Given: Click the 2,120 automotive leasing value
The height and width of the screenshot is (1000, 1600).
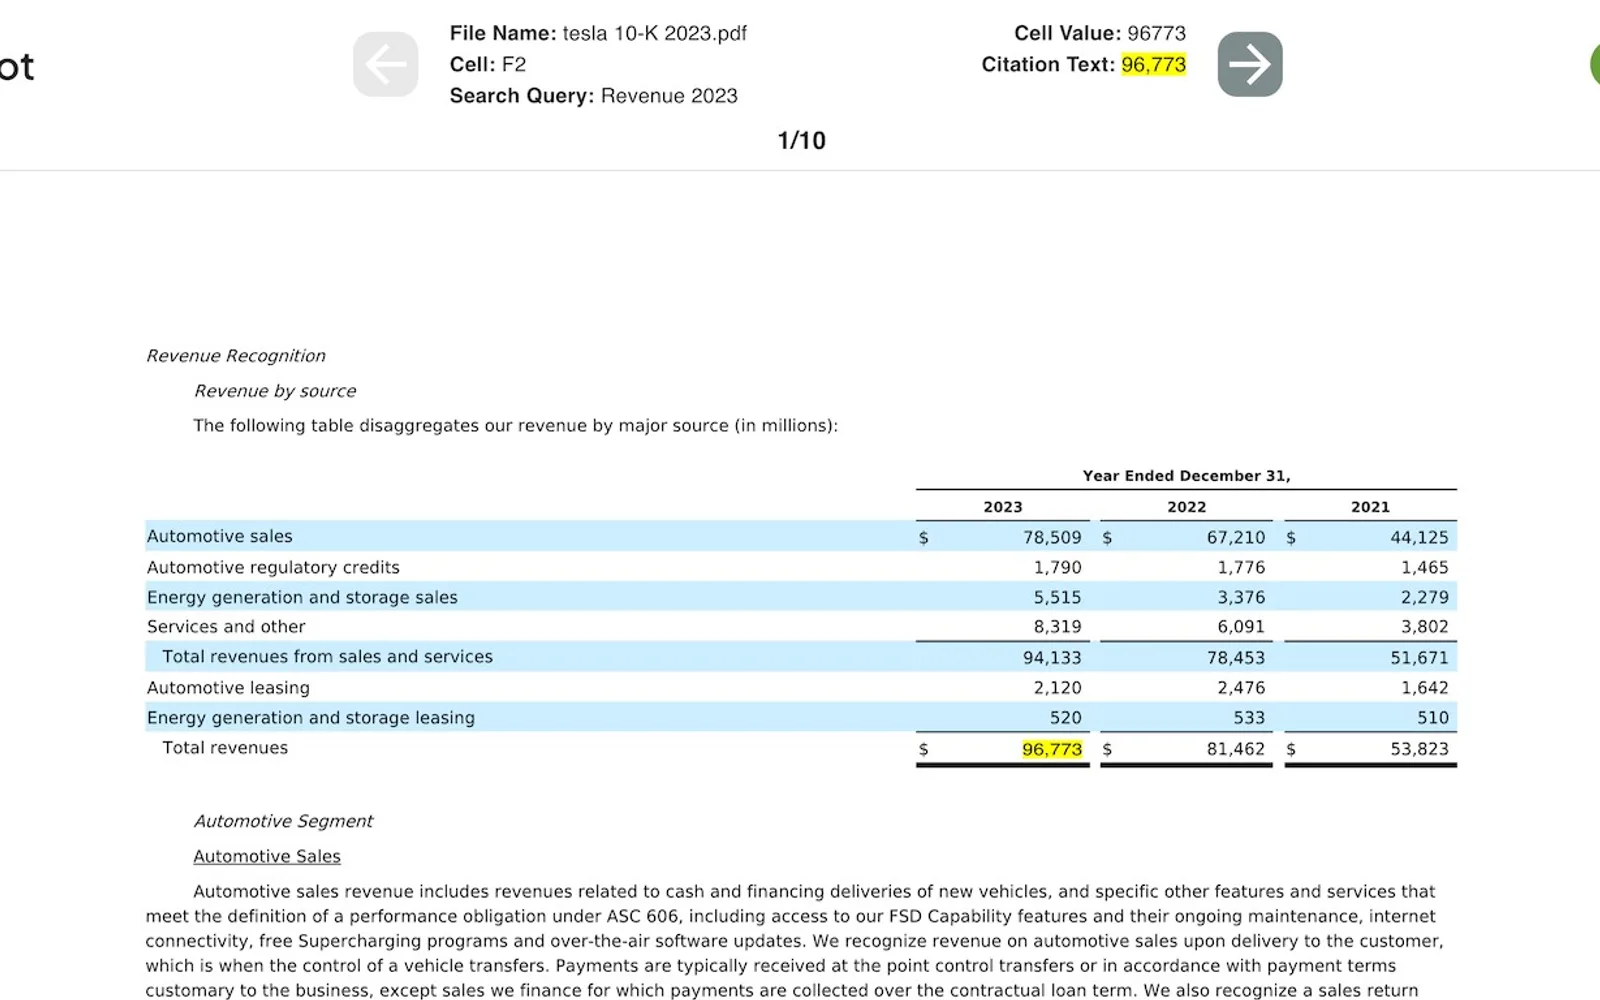Looking at the screenshot, I should click(1058, 688).
